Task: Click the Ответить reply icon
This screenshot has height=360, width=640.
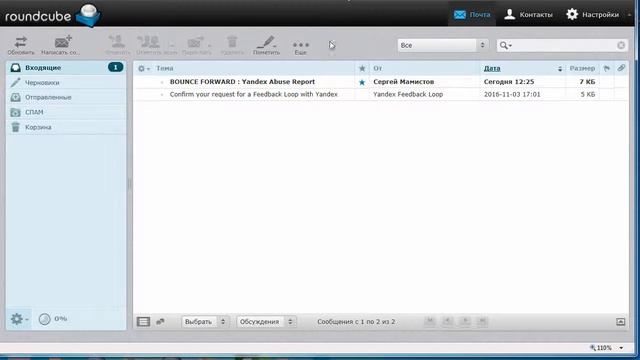Action: click(x=117, y=42)
